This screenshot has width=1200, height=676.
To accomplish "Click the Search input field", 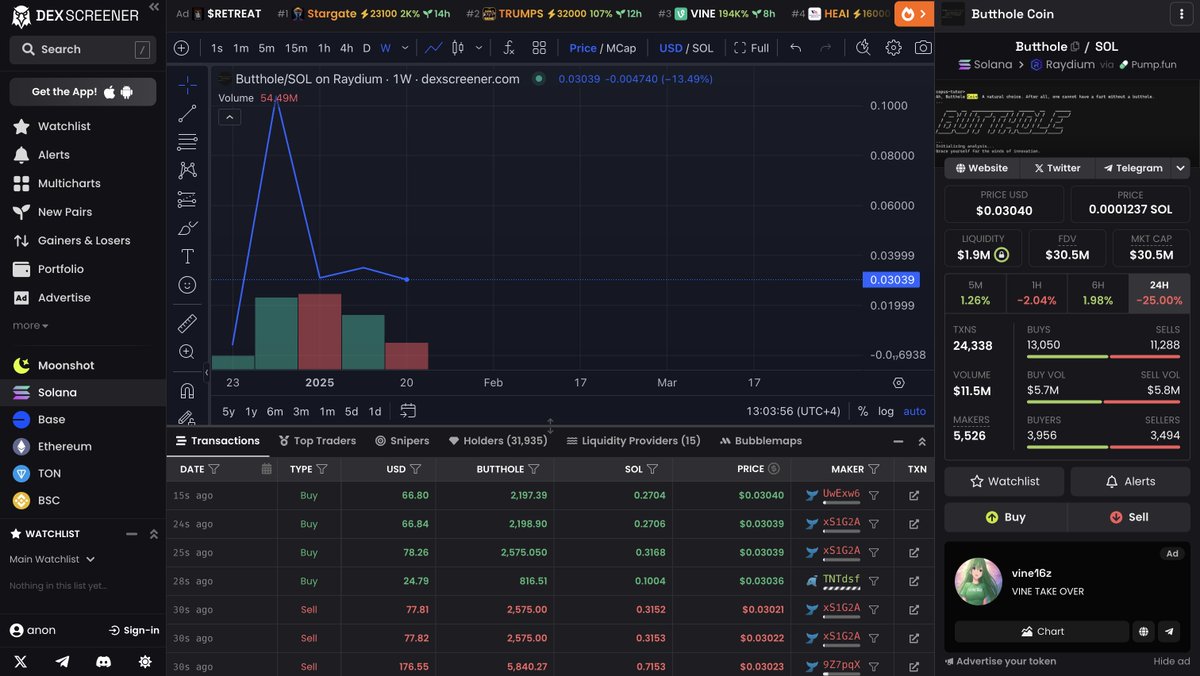I will (83, 49).
